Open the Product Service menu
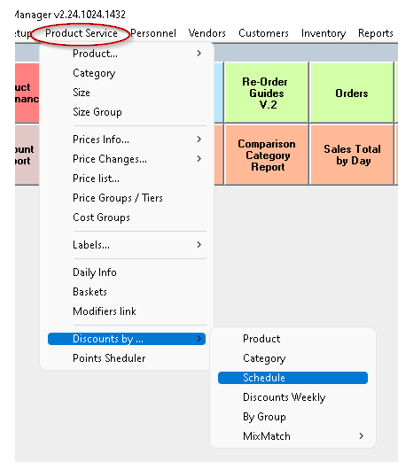 pyautogui.click(x=81, y=33)
